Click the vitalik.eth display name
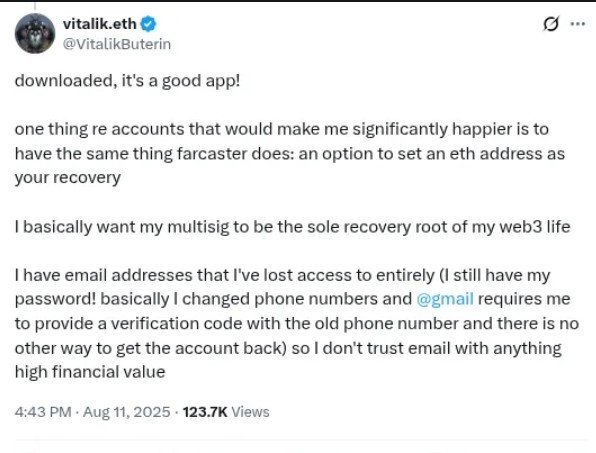The image size is (596, 453). pos(100,24)
